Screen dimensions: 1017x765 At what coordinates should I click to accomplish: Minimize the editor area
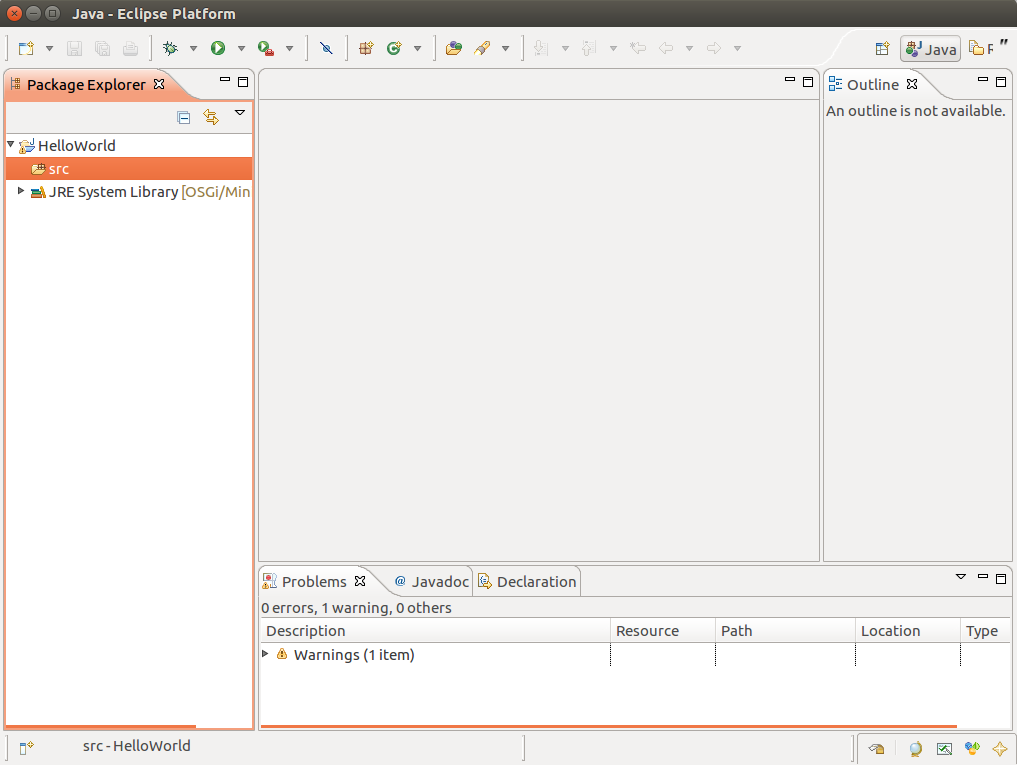[790, 80]
